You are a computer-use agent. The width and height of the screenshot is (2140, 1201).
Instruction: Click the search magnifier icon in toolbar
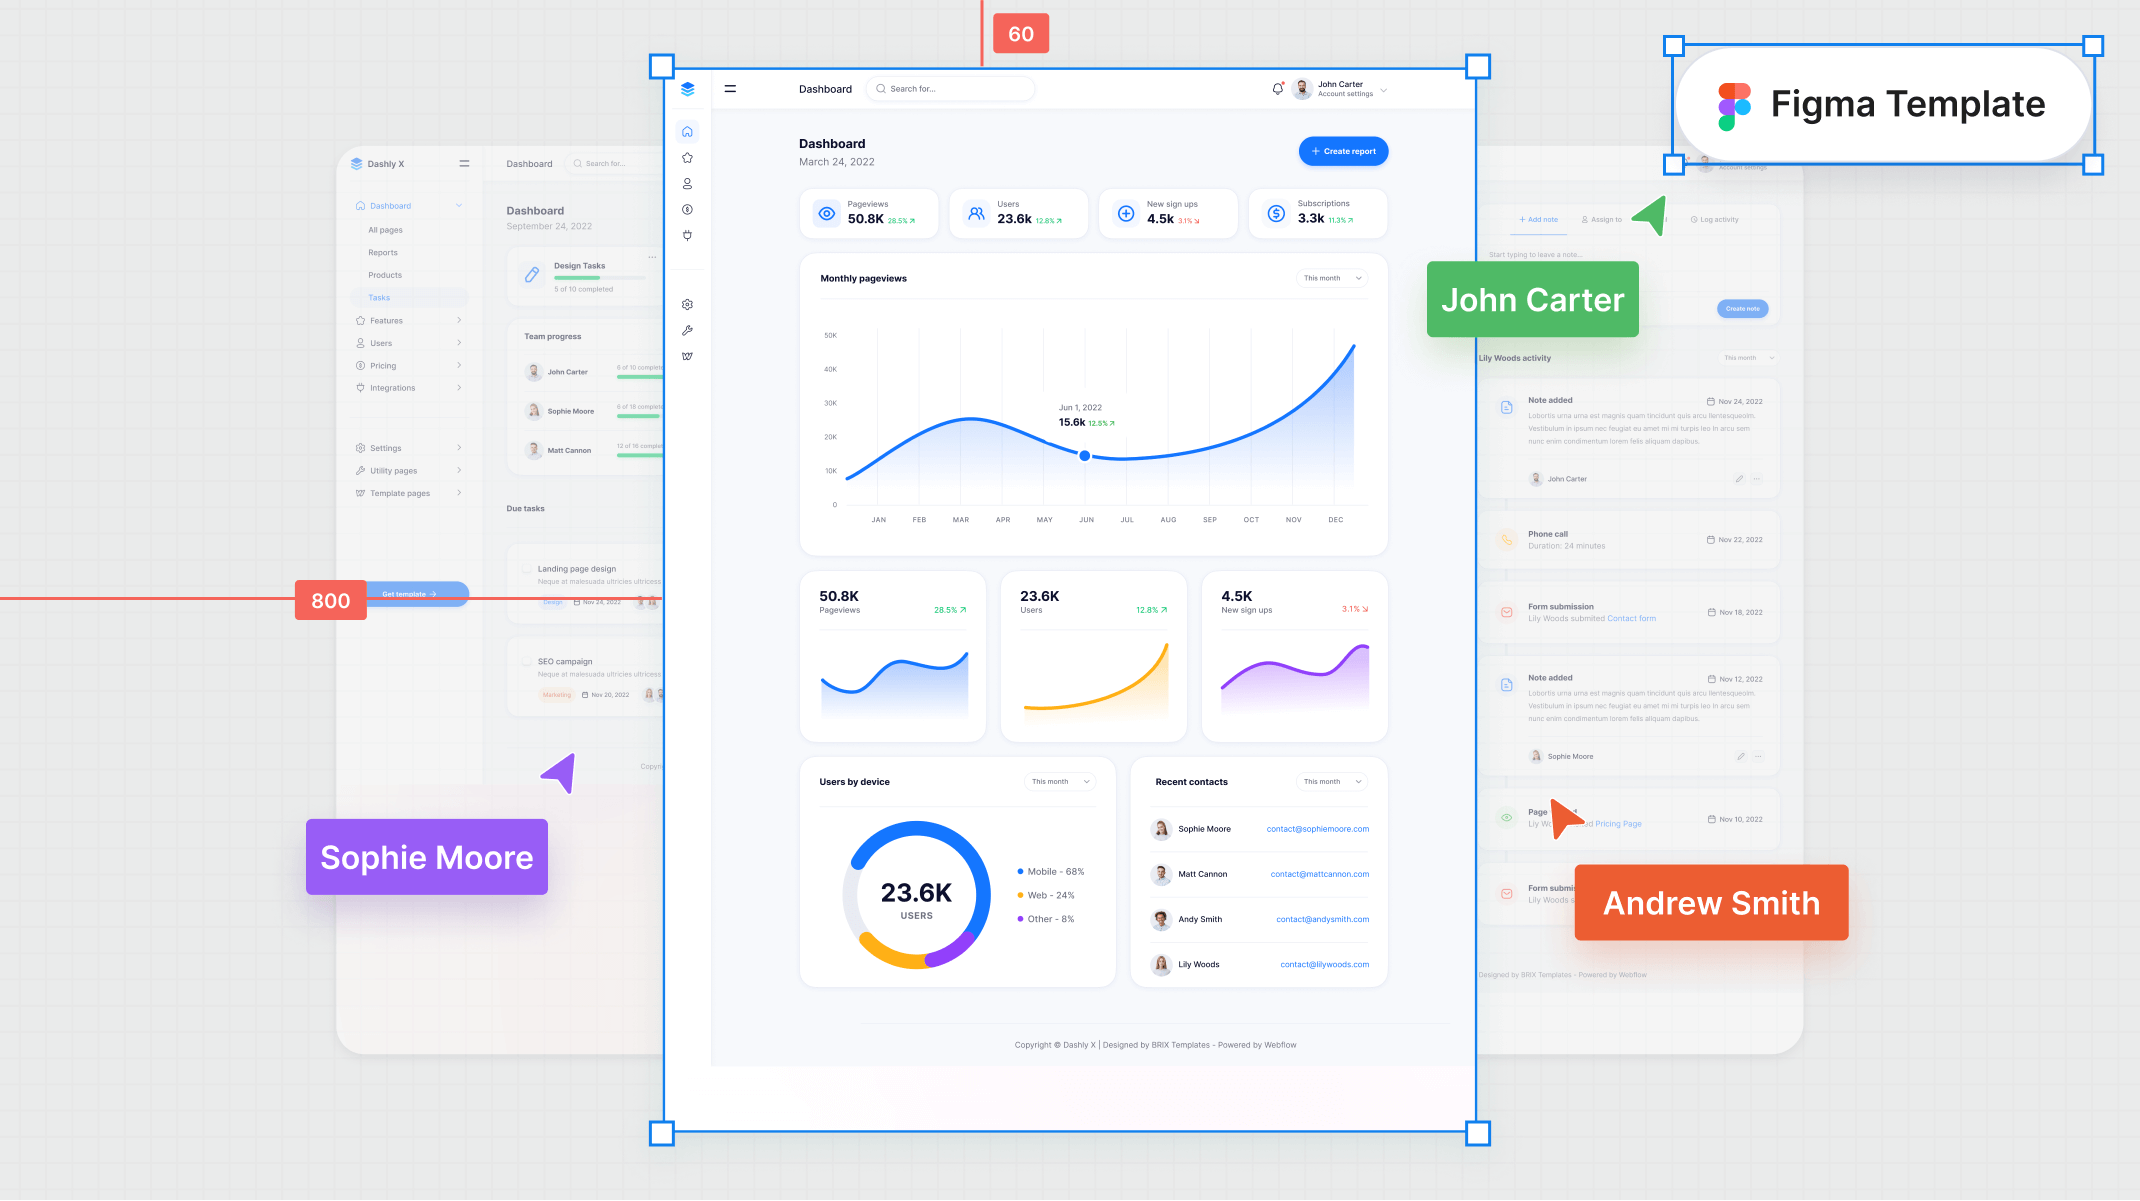click(883, 88)
